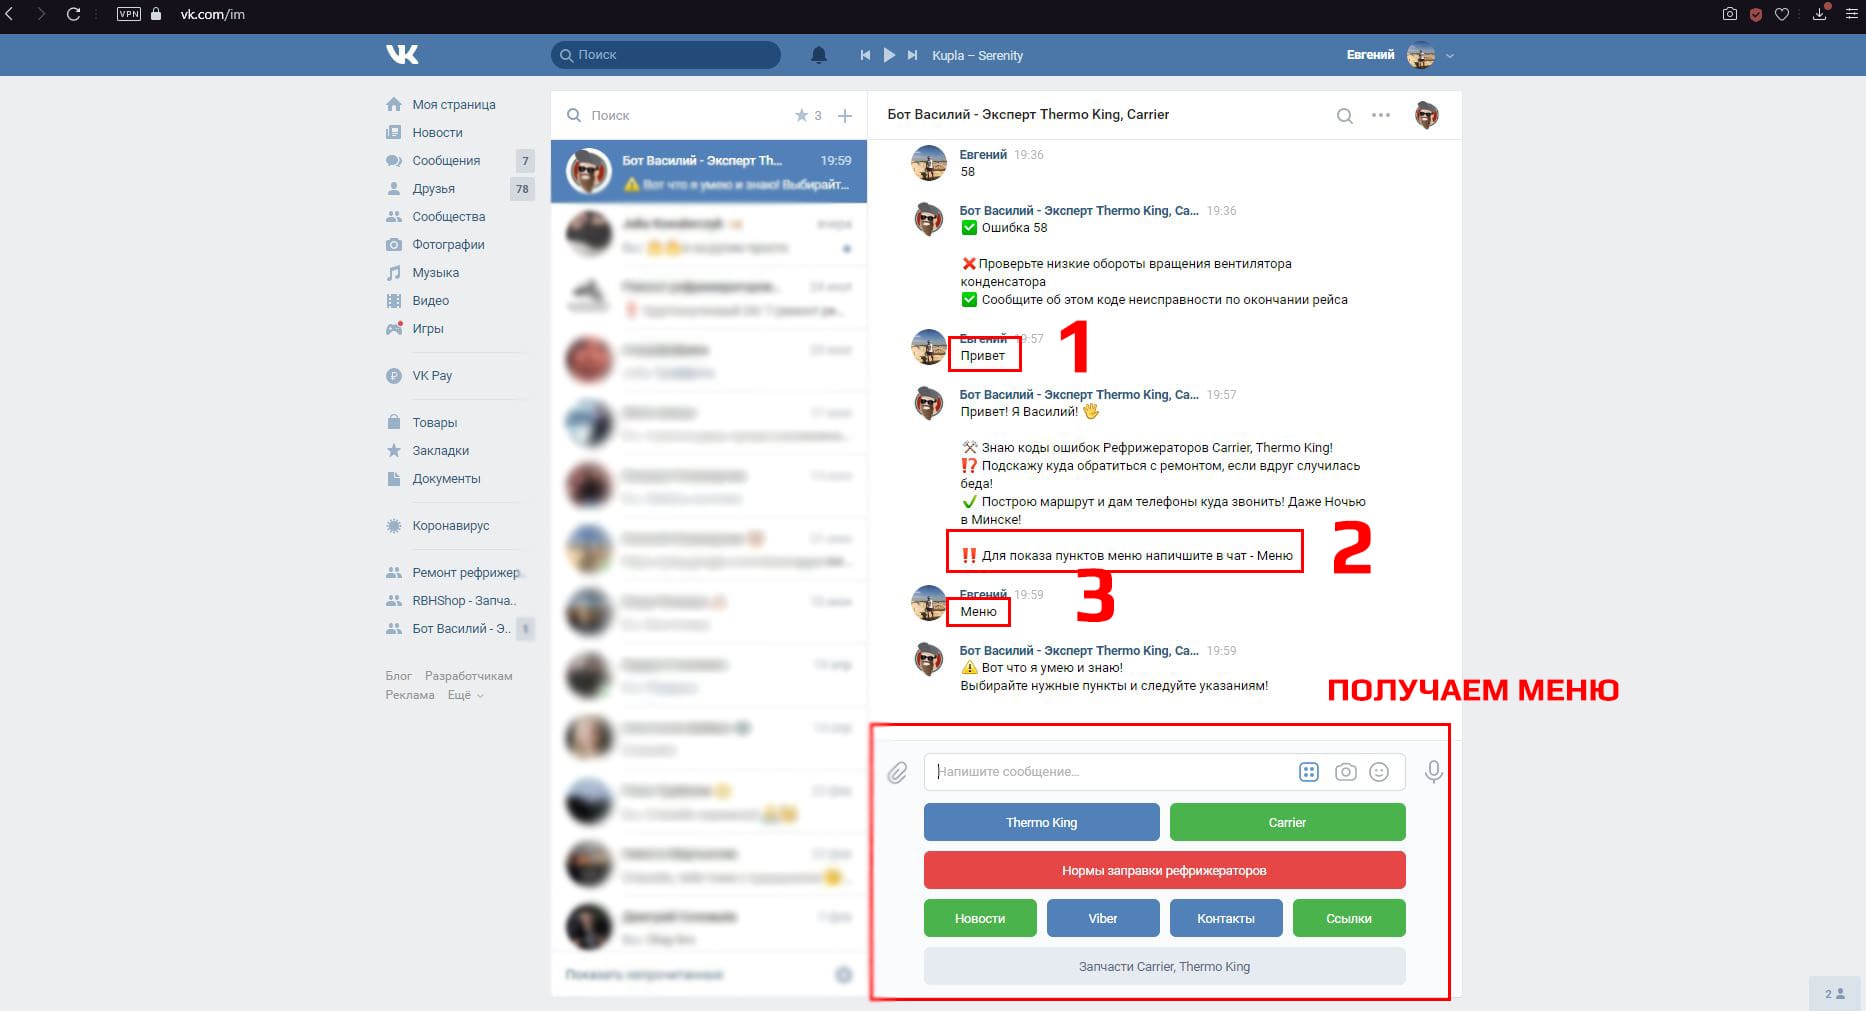1866x1011 pixels.
Task: Go to Моя страница
Action: tap(454, 104)
